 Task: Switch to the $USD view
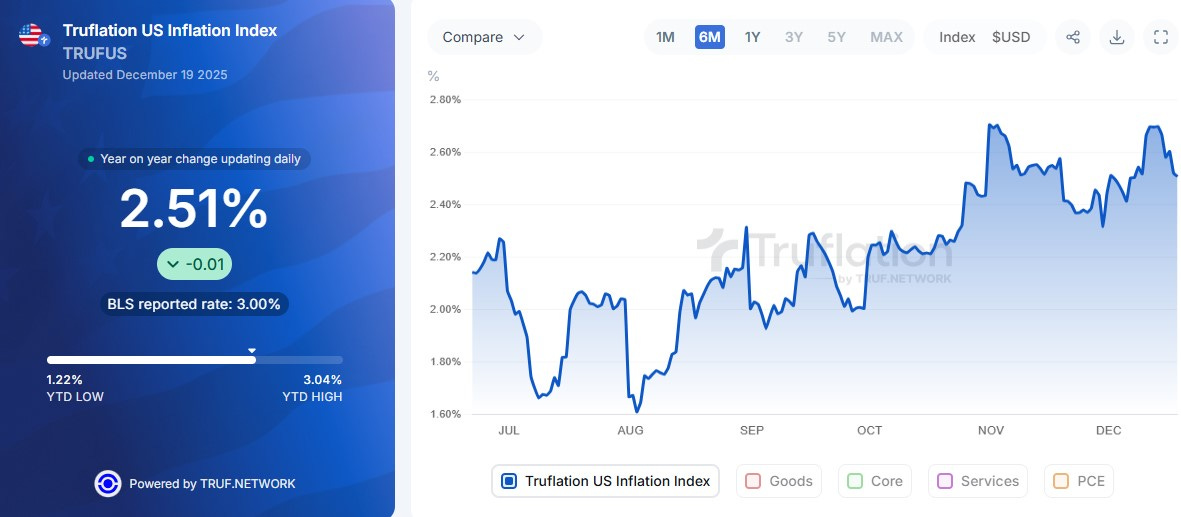click(1011, 37)
